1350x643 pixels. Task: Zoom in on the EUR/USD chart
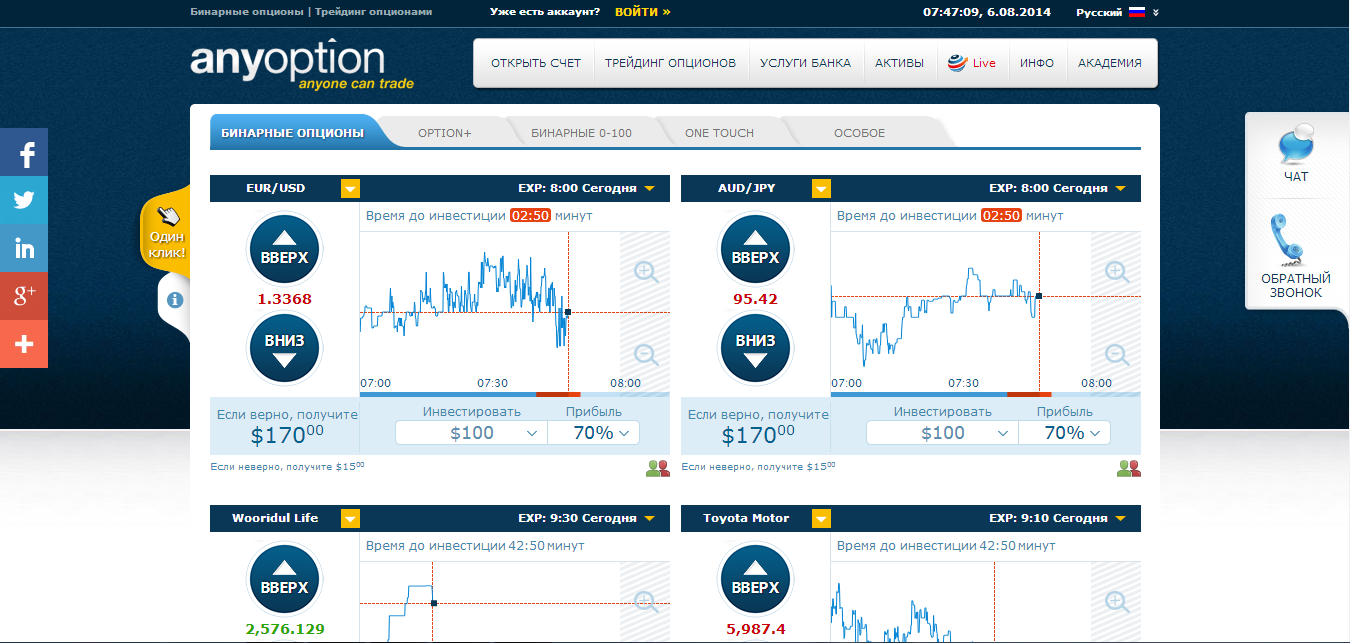(x=645, y=271)
